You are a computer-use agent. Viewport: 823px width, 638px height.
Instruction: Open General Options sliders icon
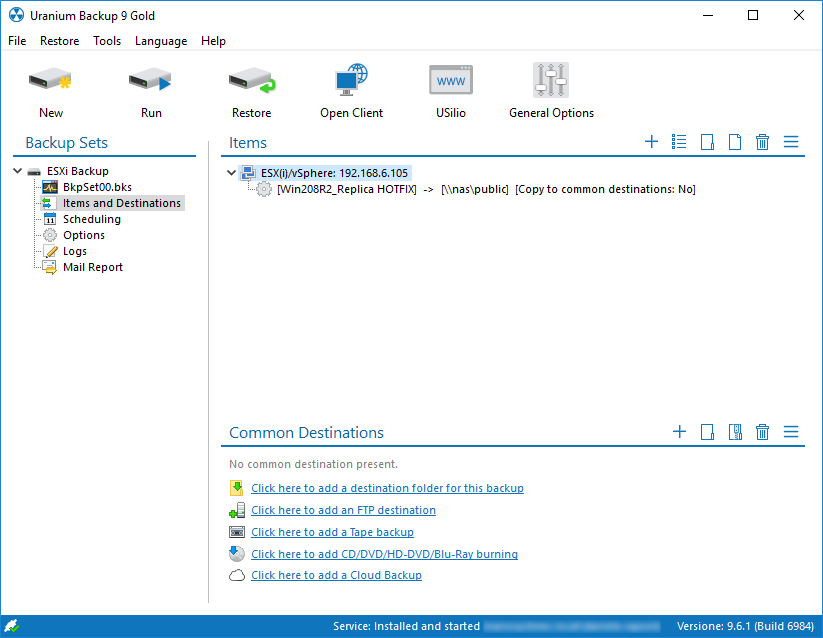pos(551,80)
